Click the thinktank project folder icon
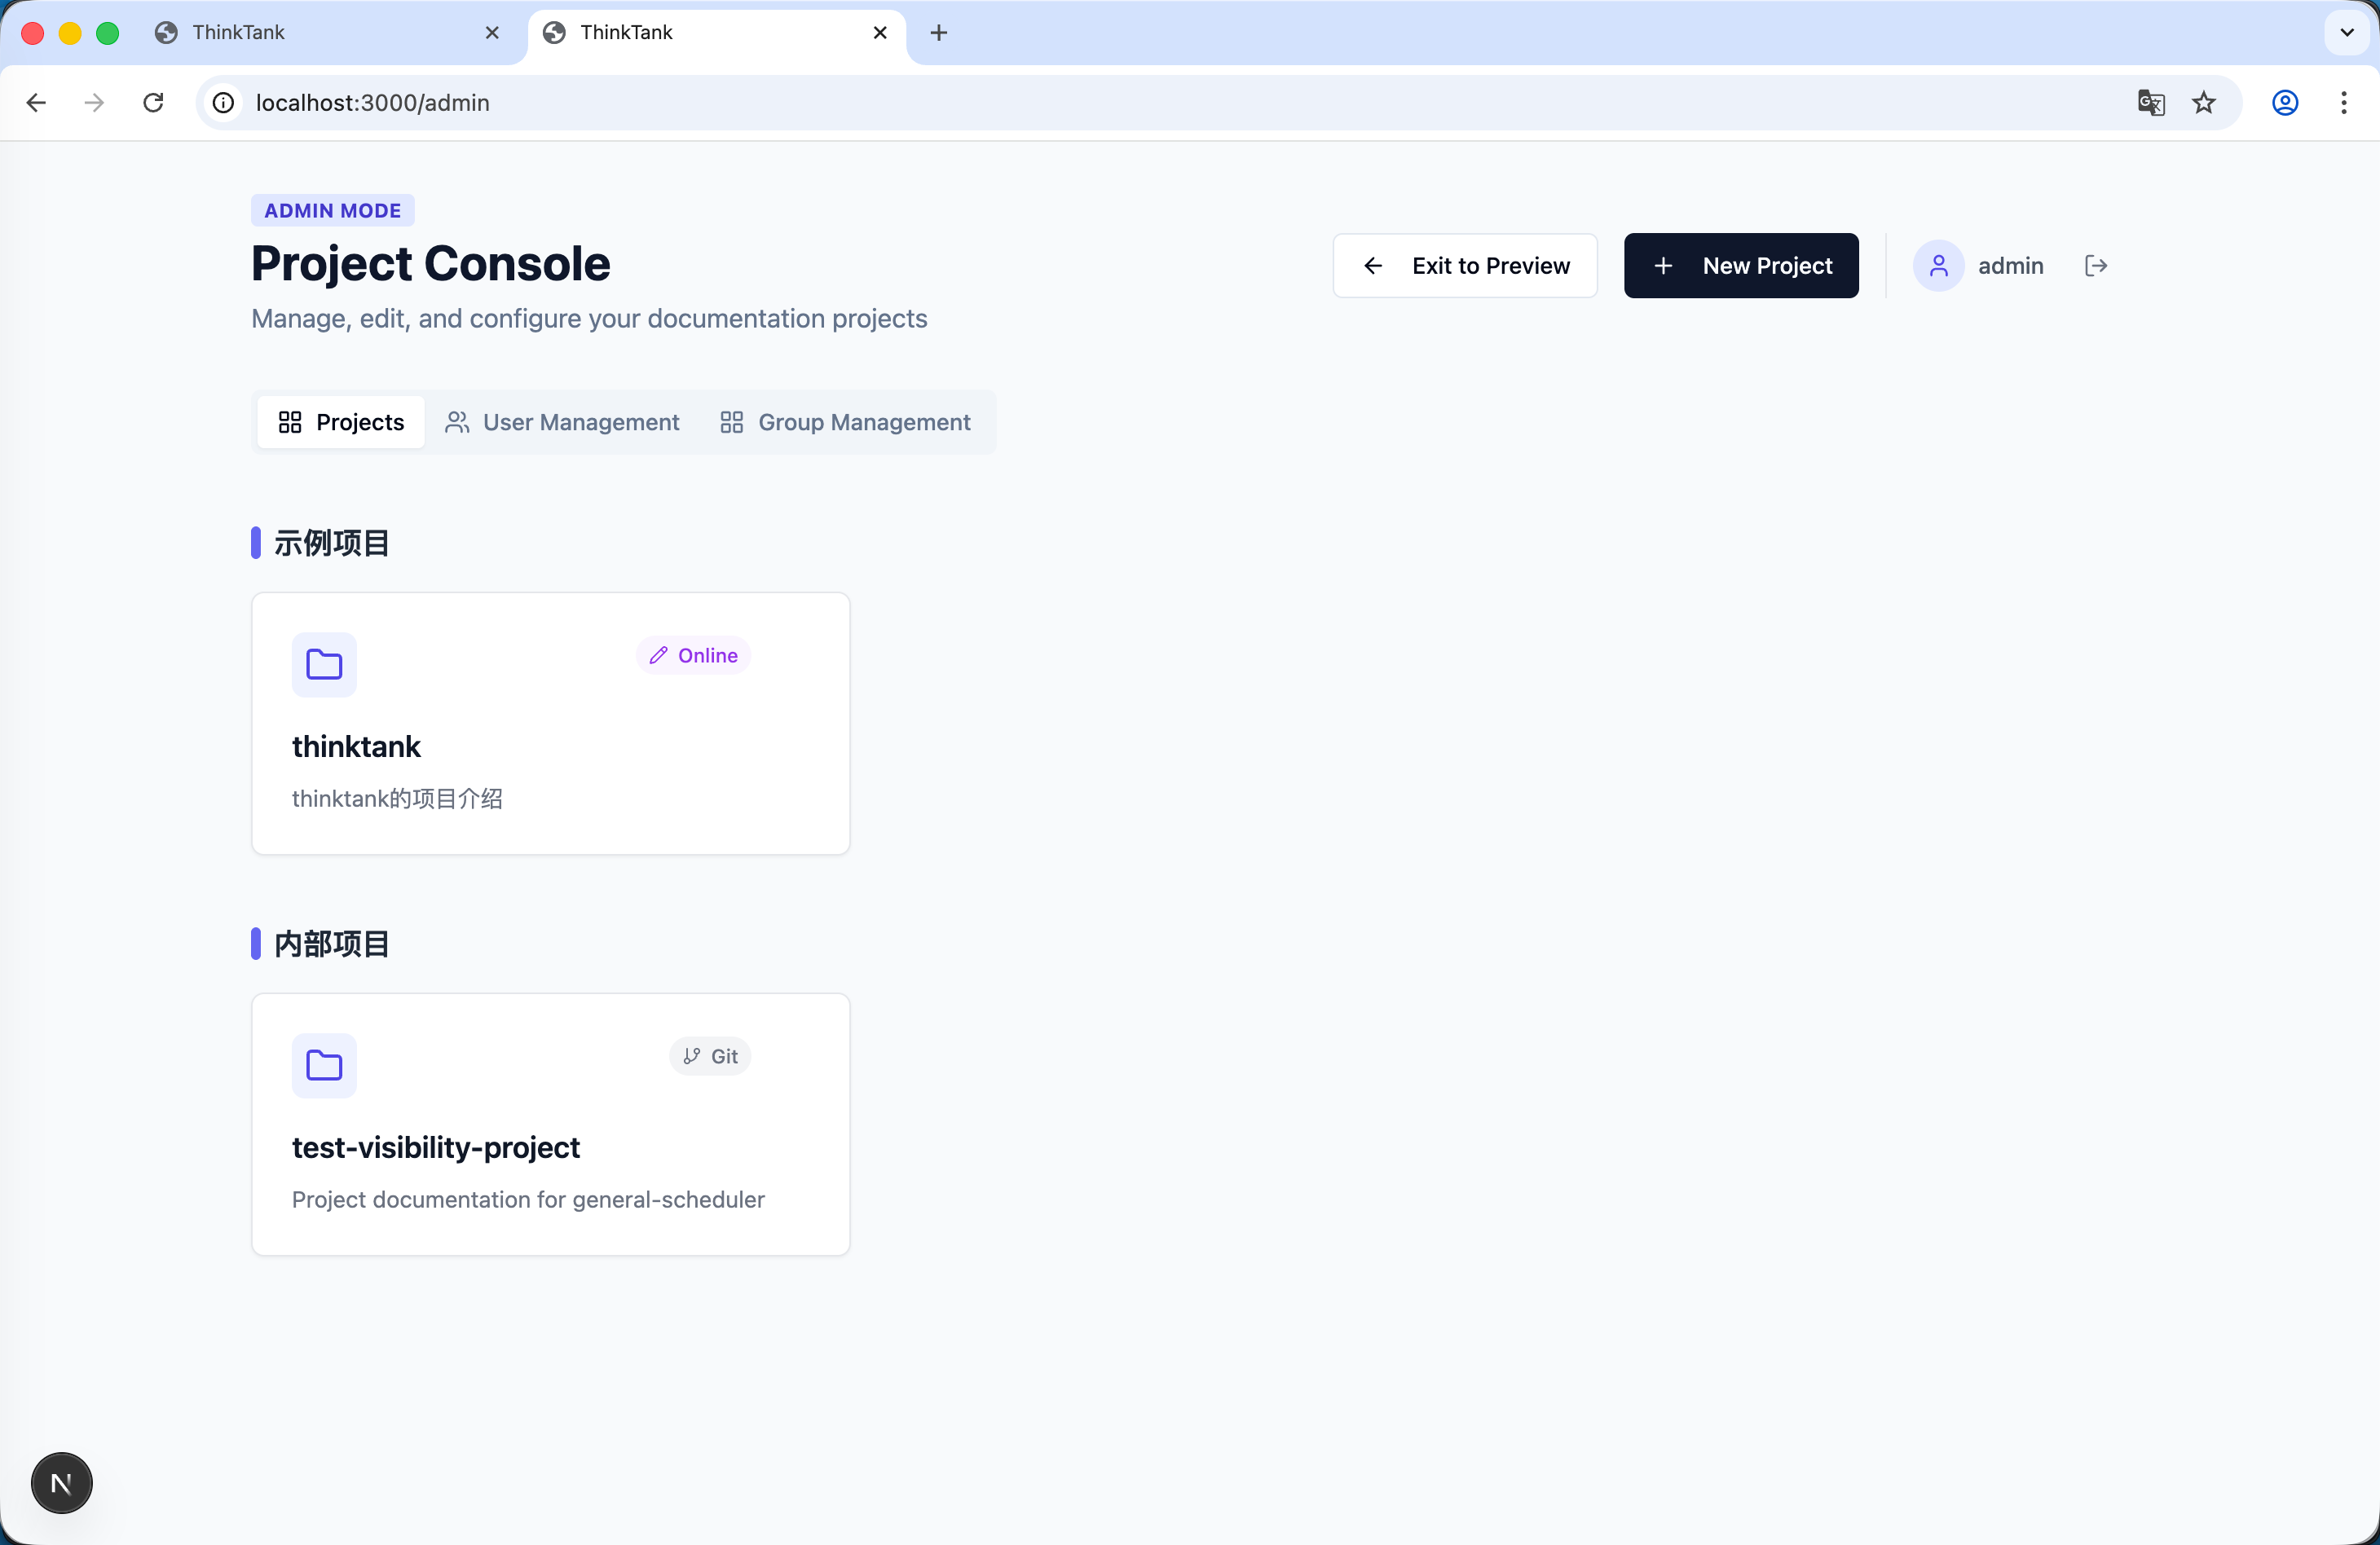This screenshot has width=2380, height=1545. tap(324, 664)
